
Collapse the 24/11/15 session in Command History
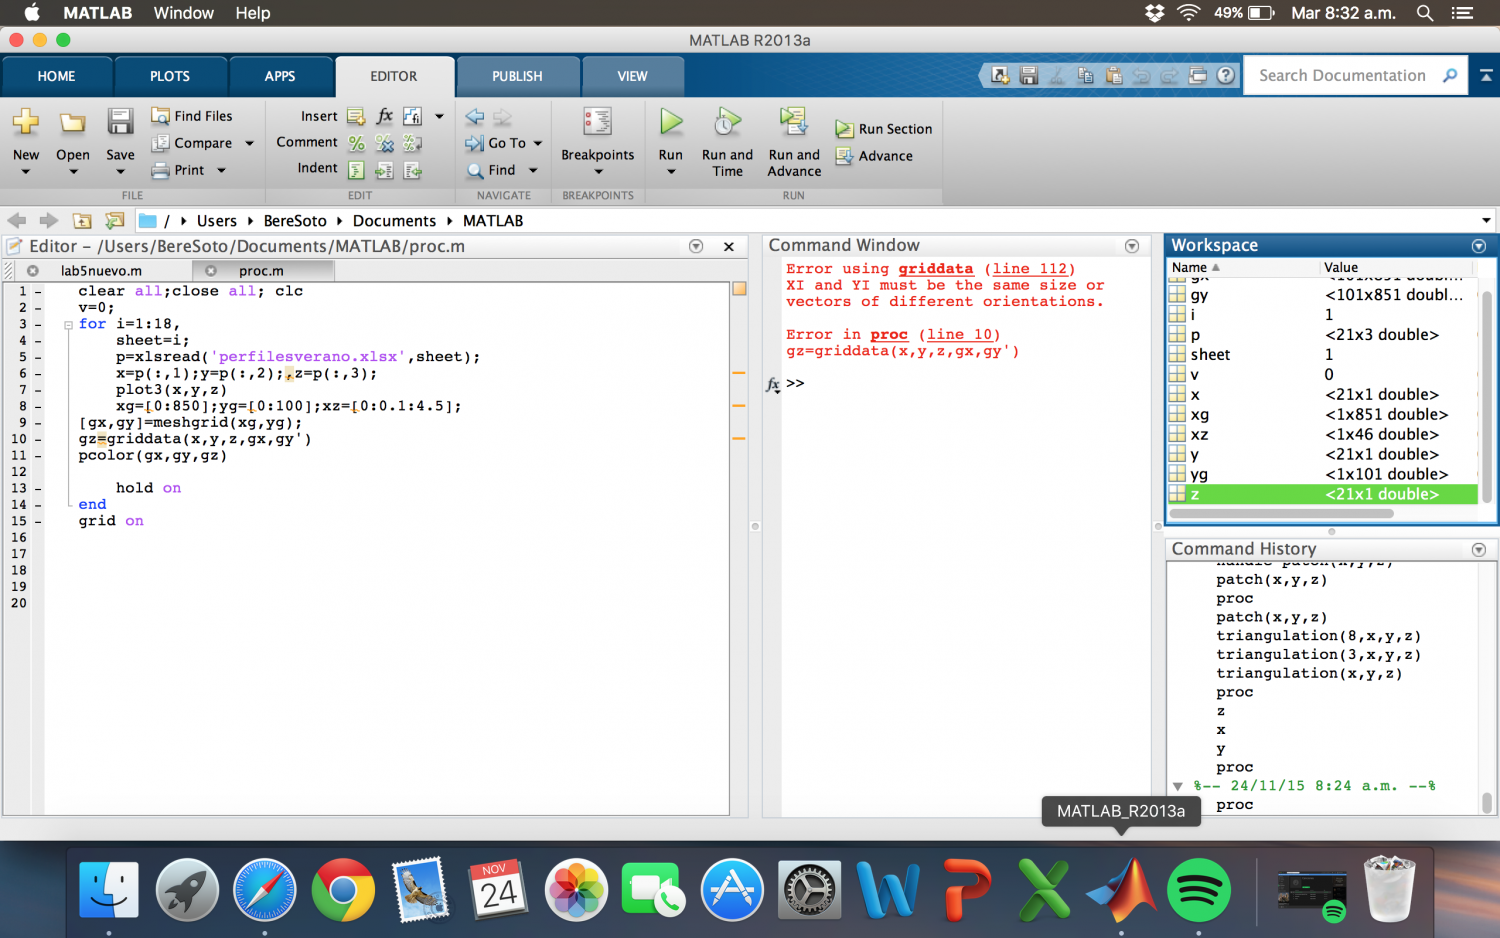point(1178,787)
